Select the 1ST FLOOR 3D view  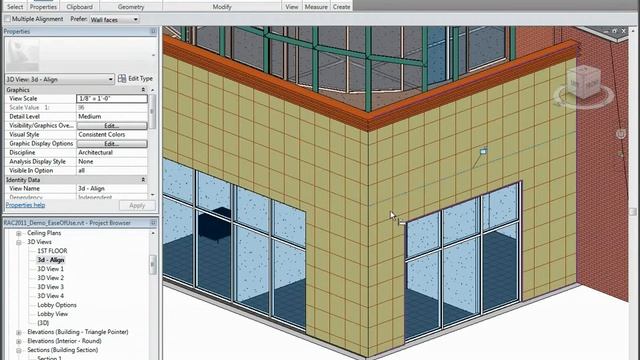52,251
